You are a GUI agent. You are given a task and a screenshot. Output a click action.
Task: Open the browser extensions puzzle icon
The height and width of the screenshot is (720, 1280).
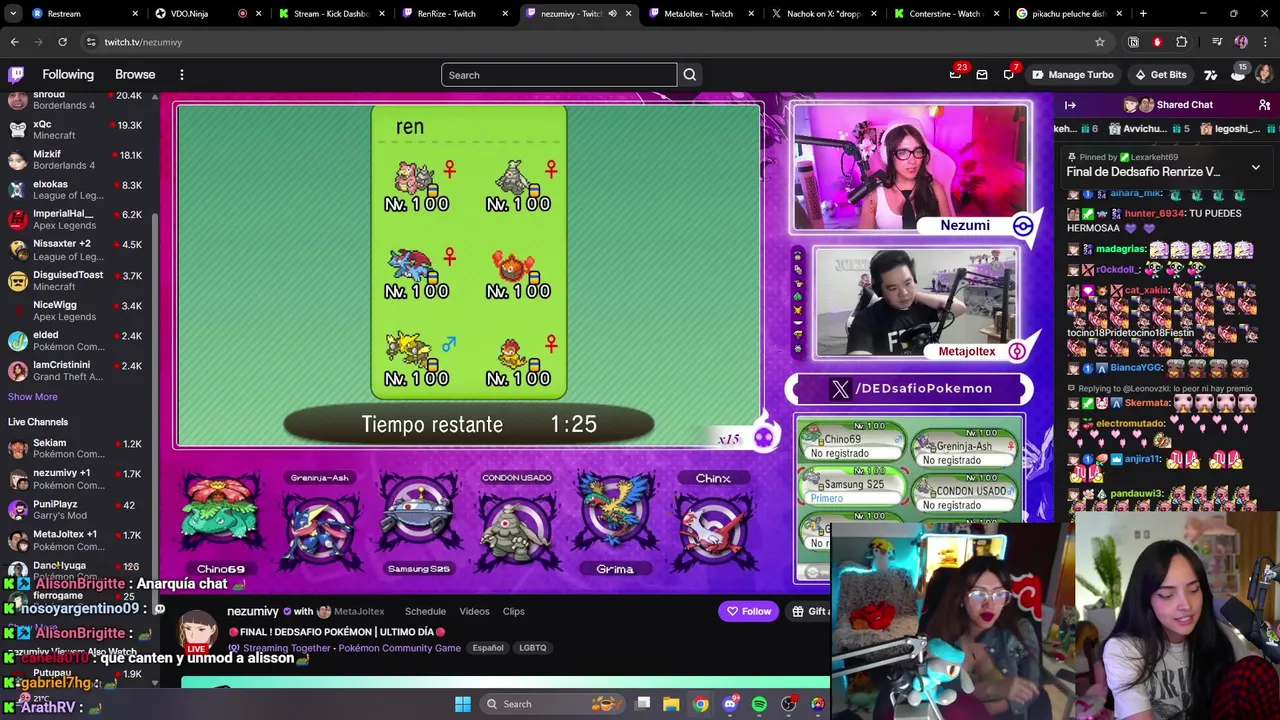[1182, 42]
